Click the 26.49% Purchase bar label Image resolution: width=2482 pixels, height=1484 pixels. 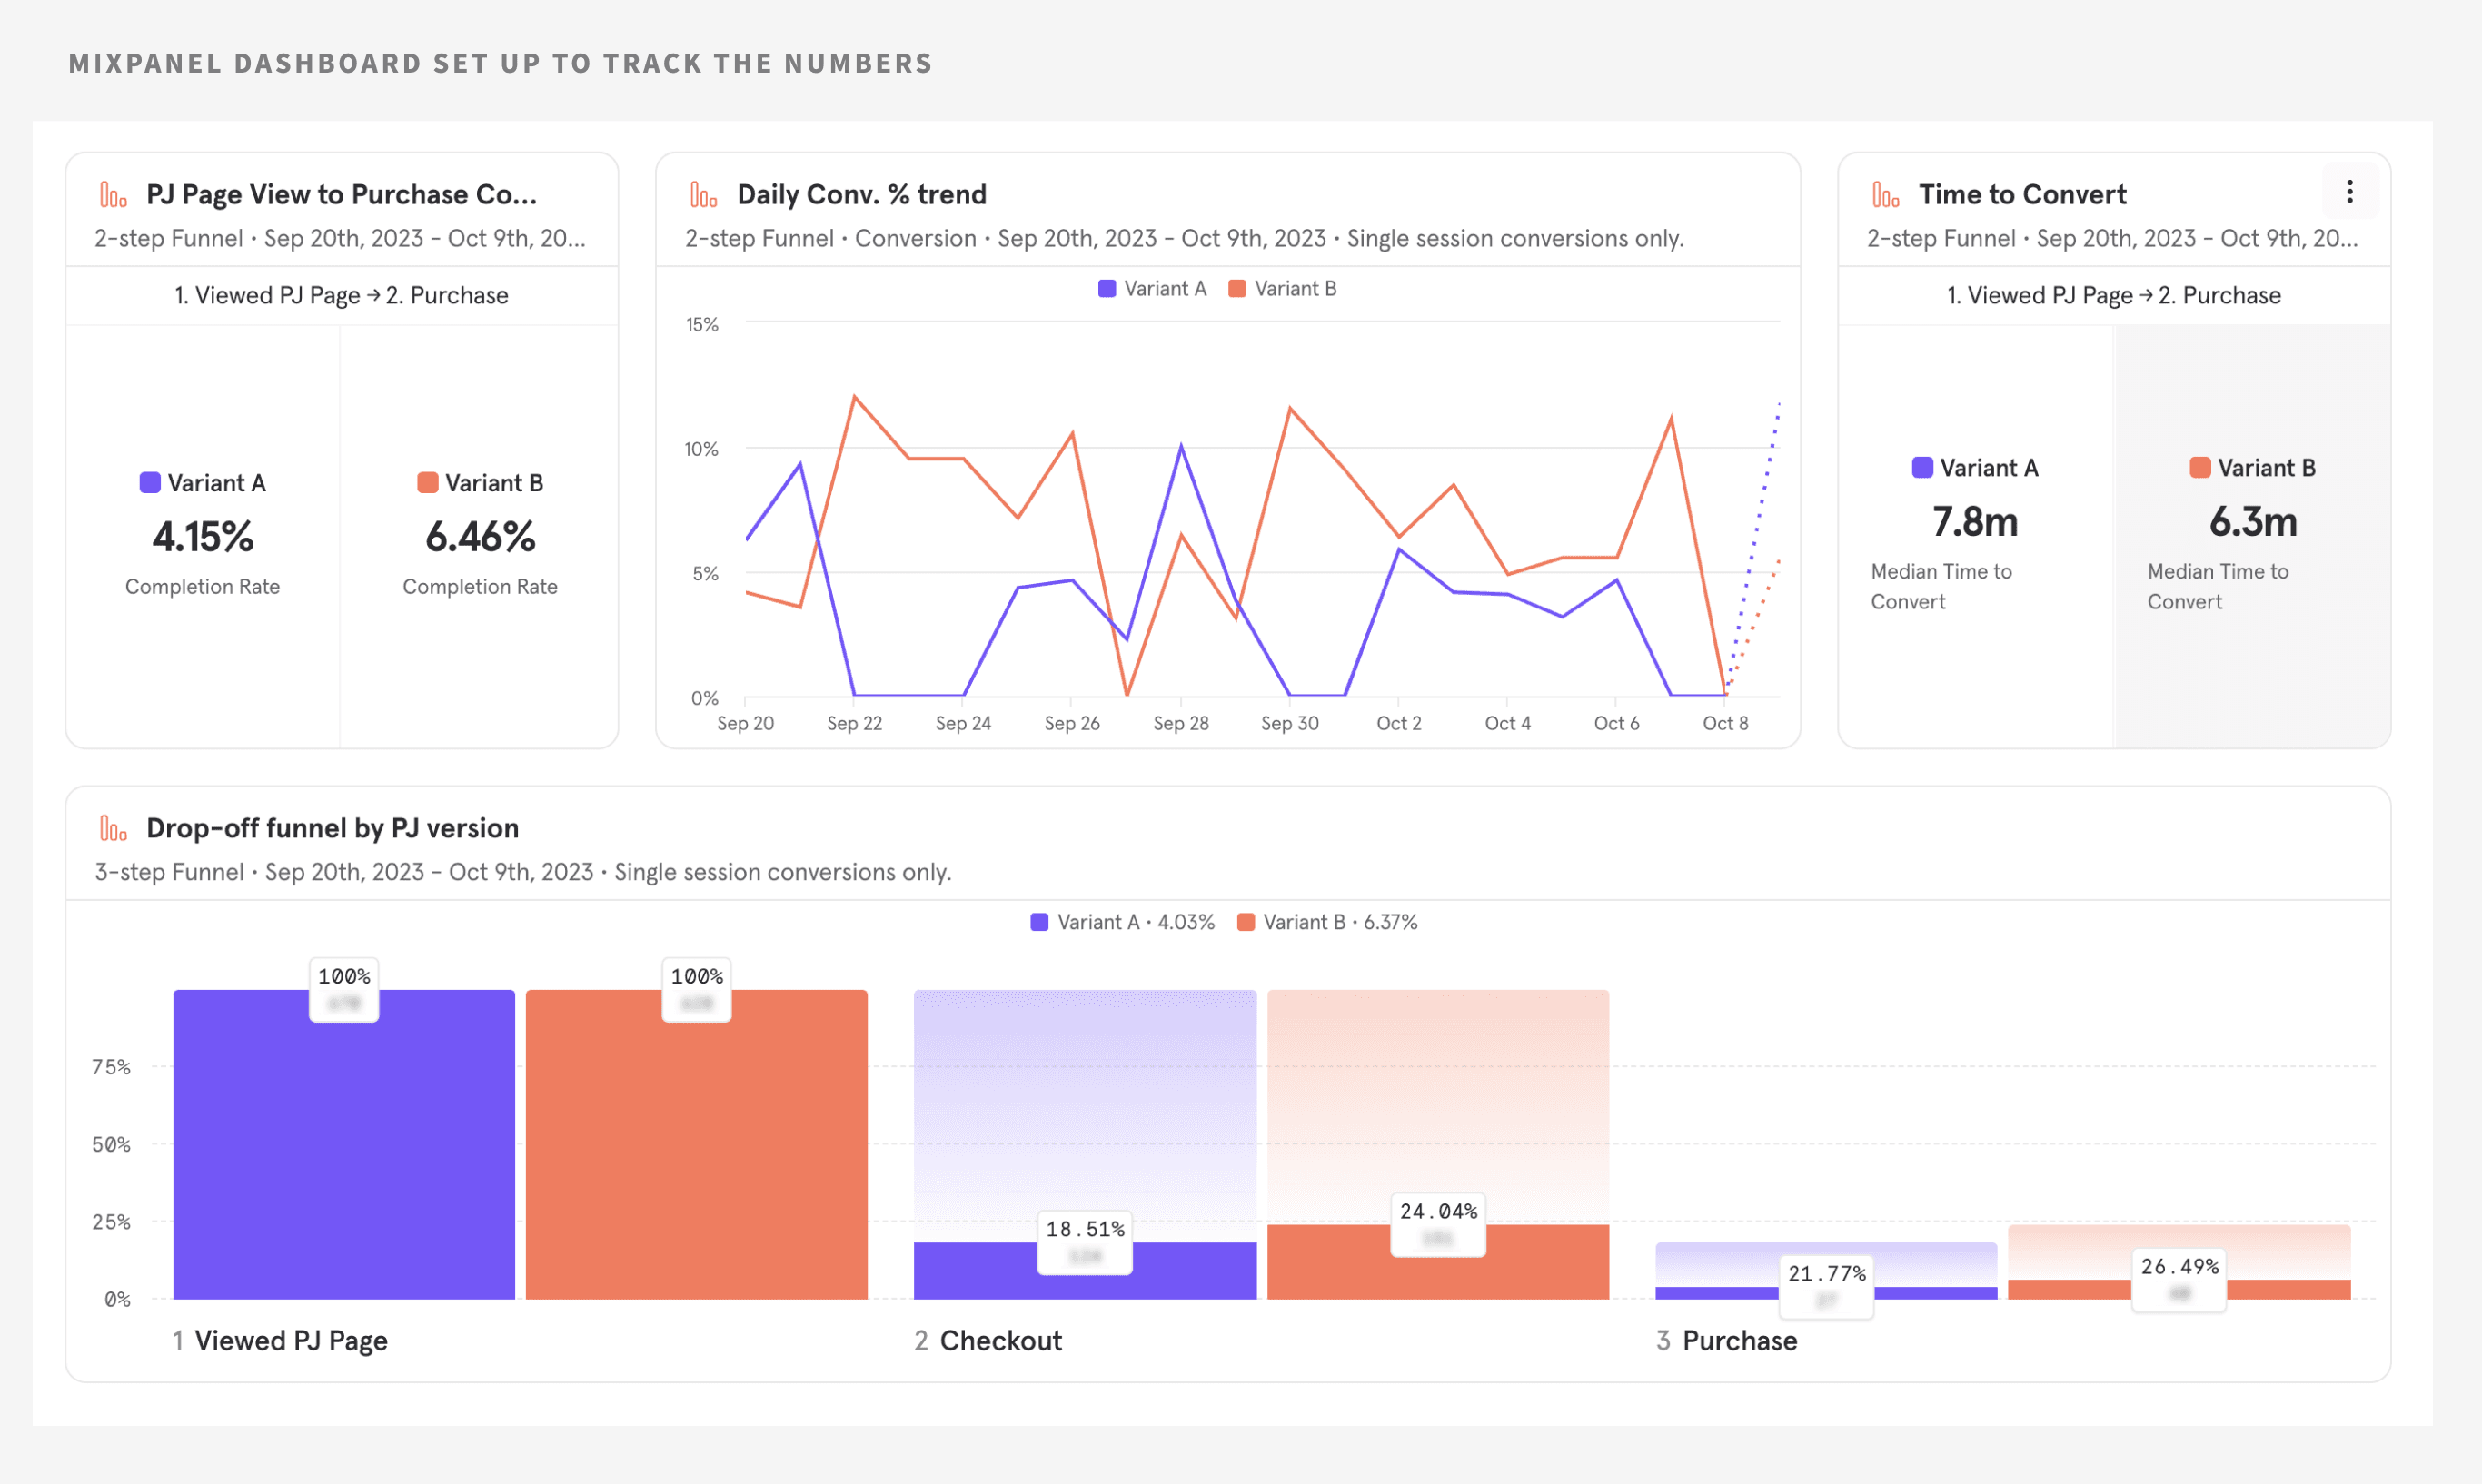(x=2179, y=1279)
